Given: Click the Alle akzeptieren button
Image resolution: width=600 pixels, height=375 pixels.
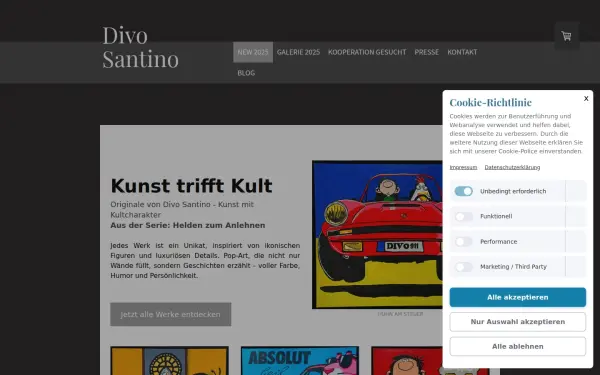Looking at the screenshot, I should (518, 297).
